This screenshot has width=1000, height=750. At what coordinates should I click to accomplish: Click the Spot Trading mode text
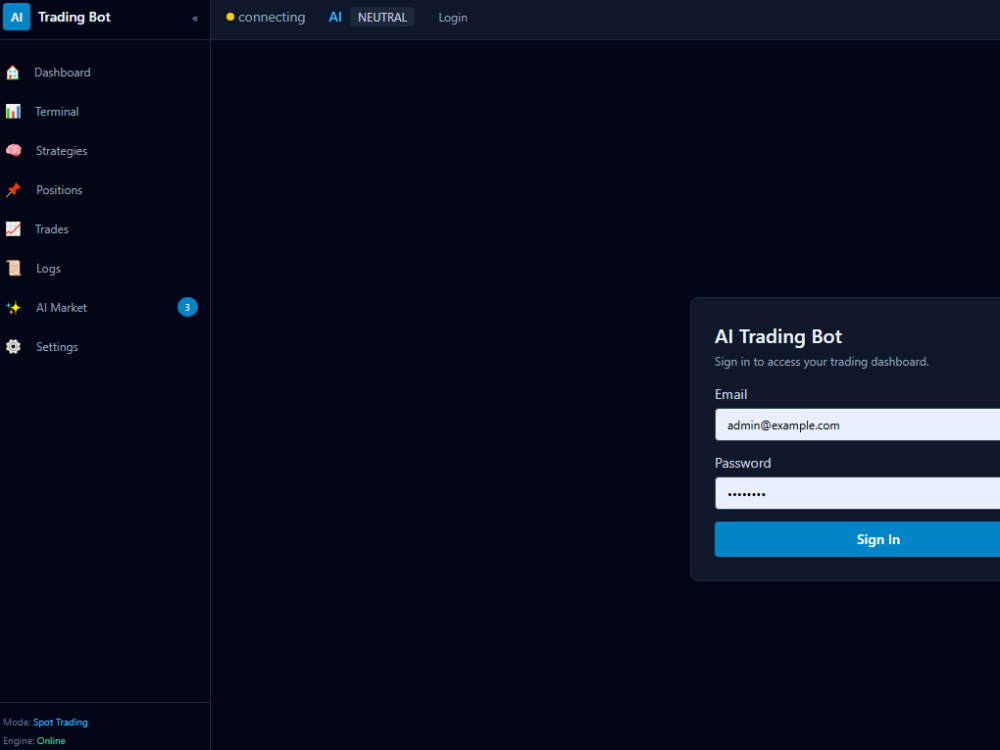(61, 723)
